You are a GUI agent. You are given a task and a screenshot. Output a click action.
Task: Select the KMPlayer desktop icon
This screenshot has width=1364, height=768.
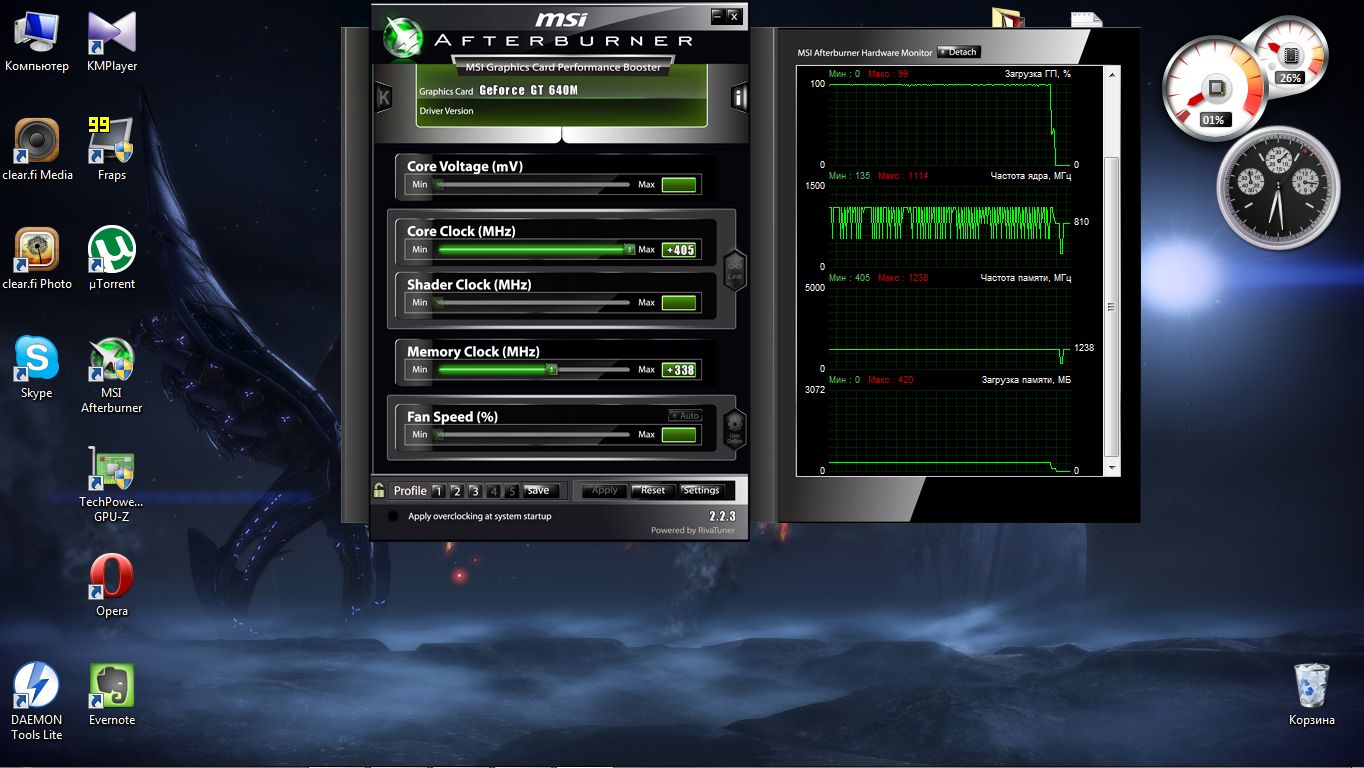pos(112,42)
